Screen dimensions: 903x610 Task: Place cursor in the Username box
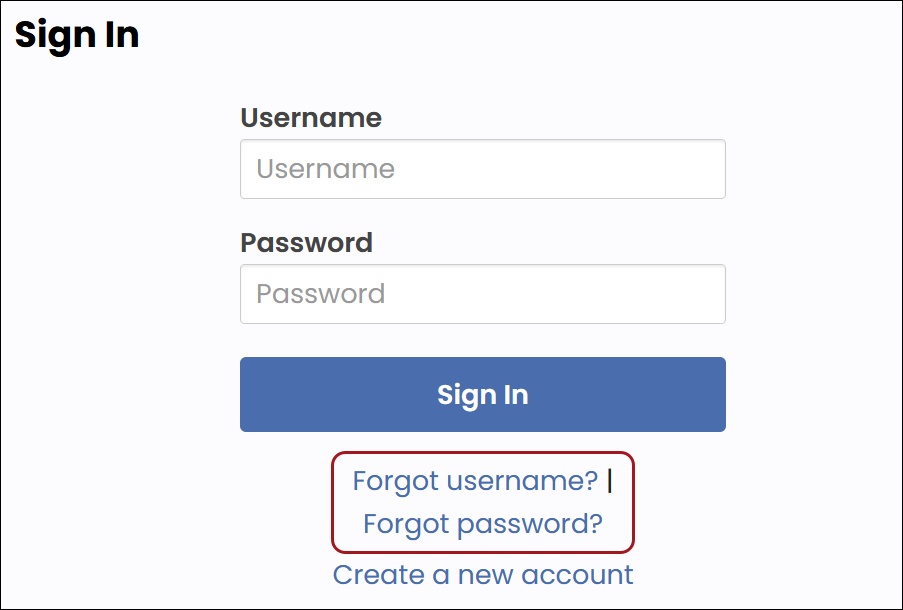click(482, 169)
